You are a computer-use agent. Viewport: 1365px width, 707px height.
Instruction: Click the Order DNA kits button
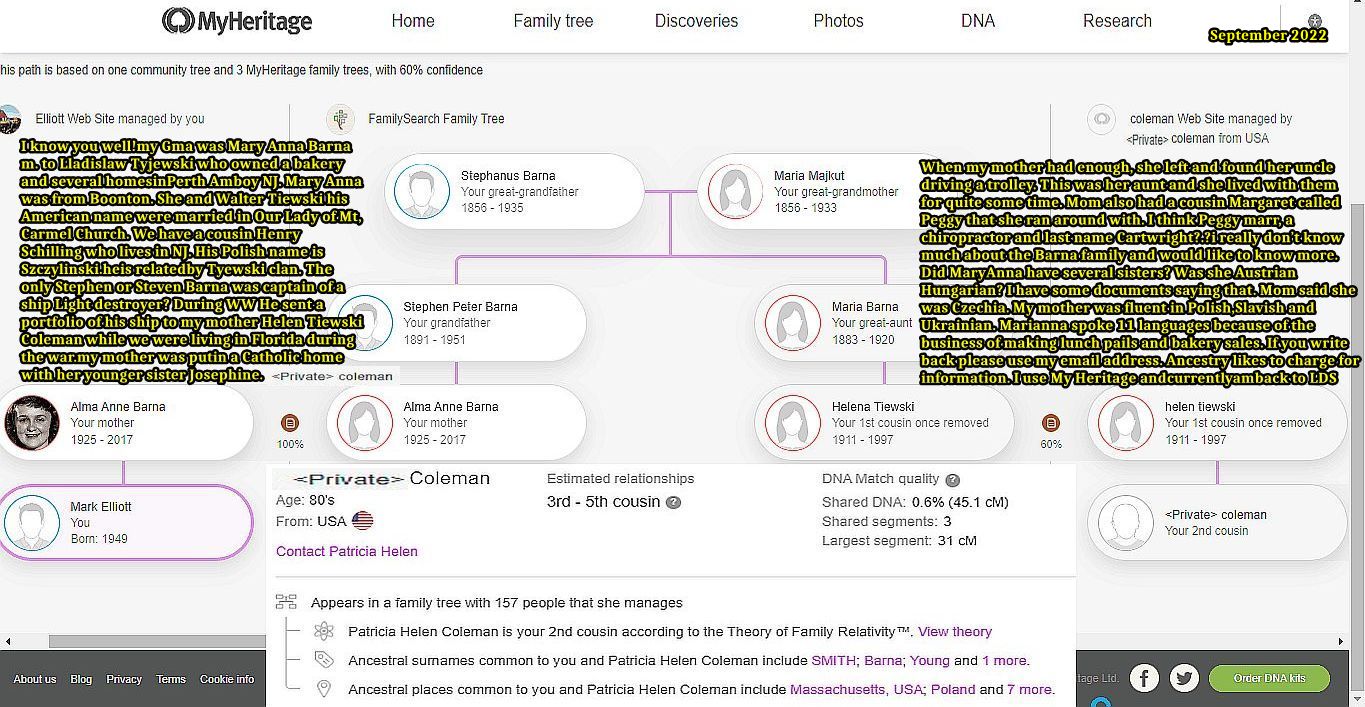[1270, 678]
